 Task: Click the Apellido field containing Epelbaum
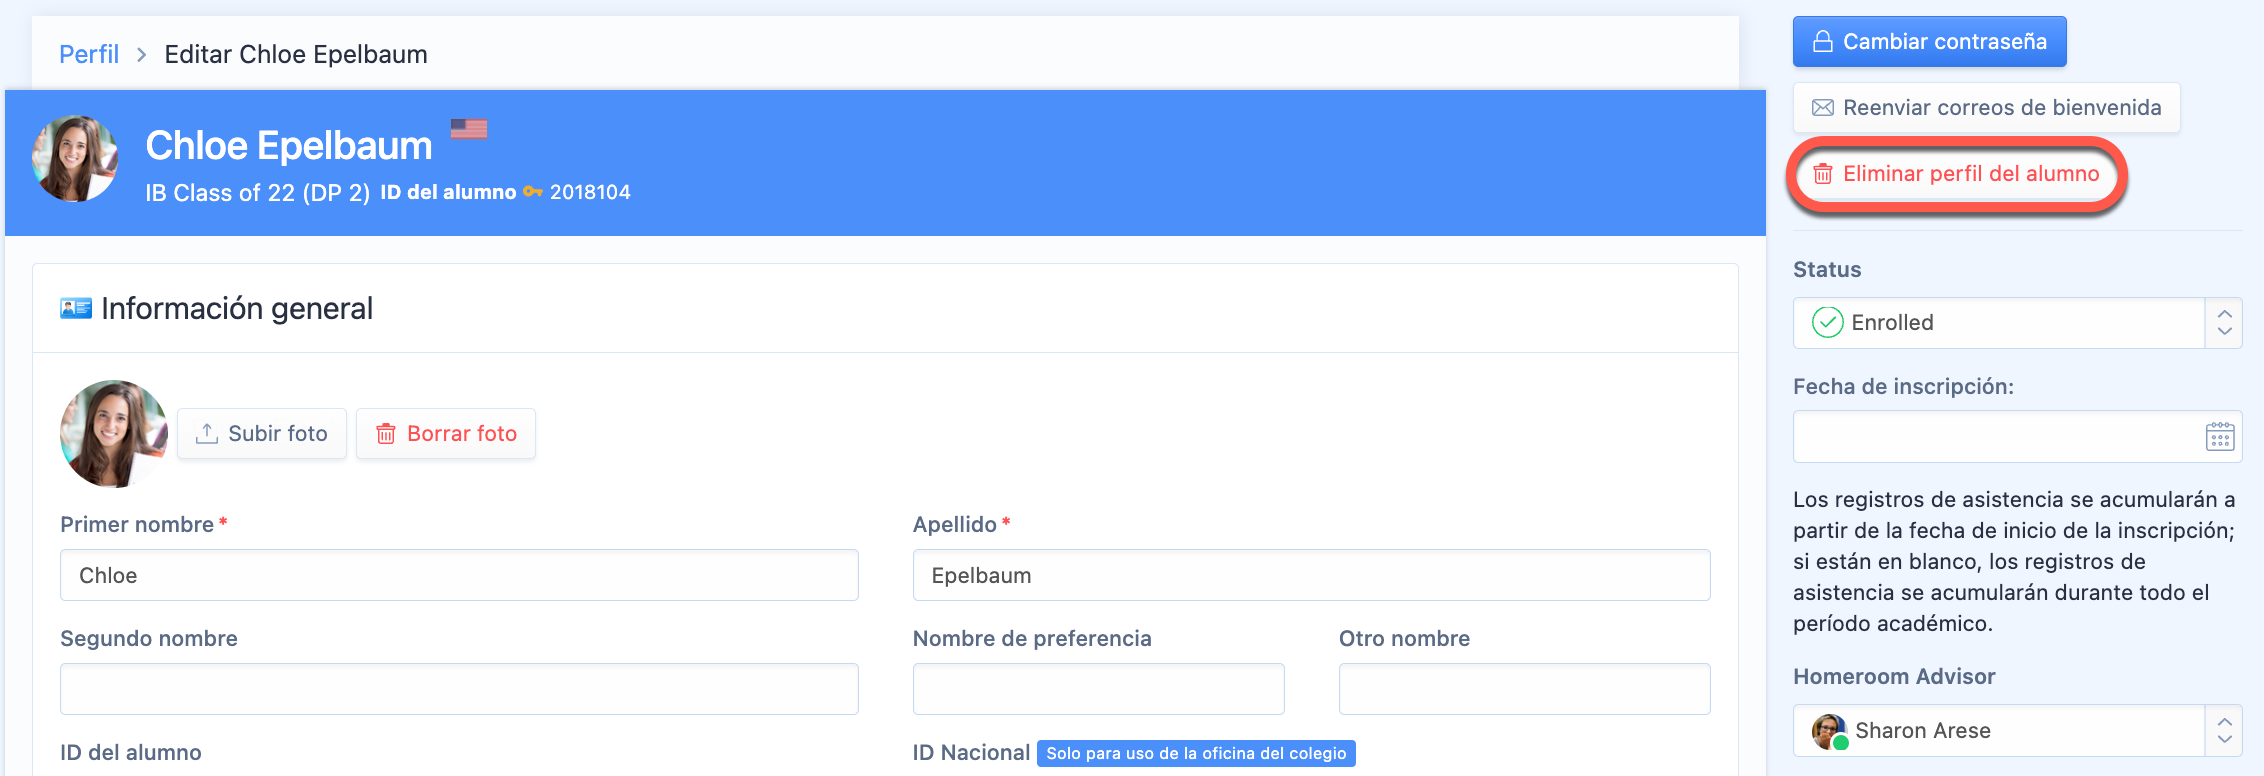pos(1311,576)
